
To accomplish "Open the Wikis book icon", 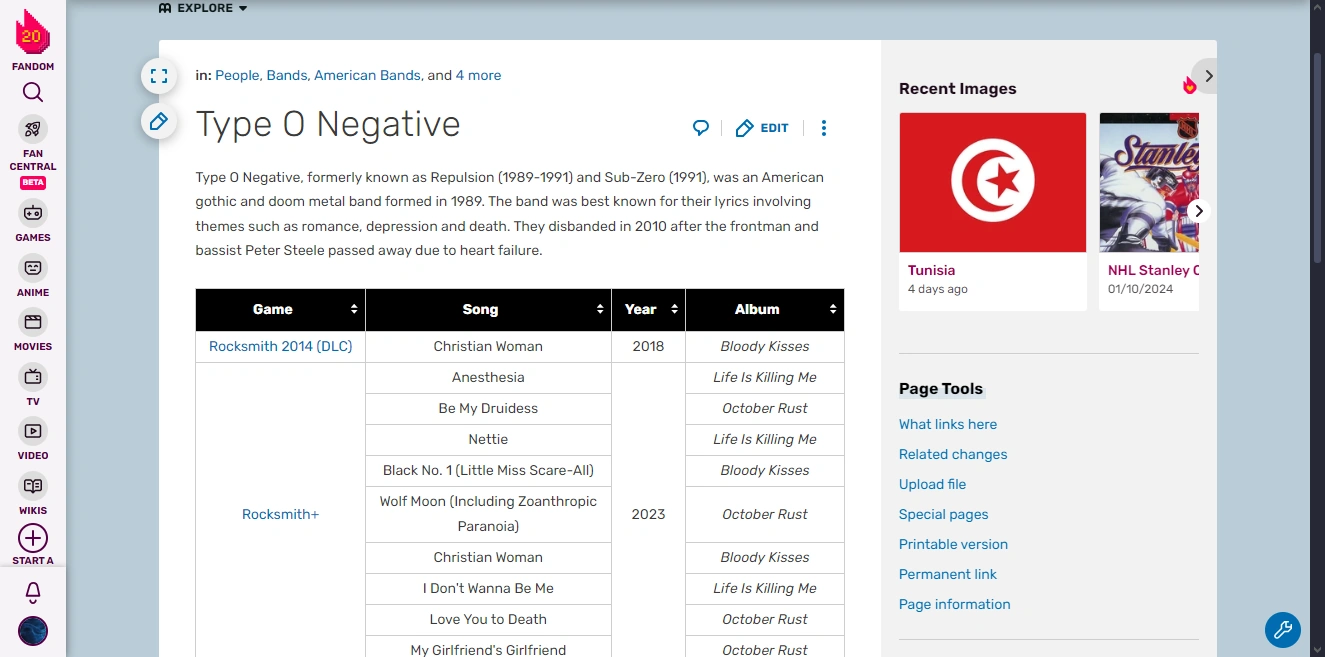I will pyautogui.click(x=33, y=486).
